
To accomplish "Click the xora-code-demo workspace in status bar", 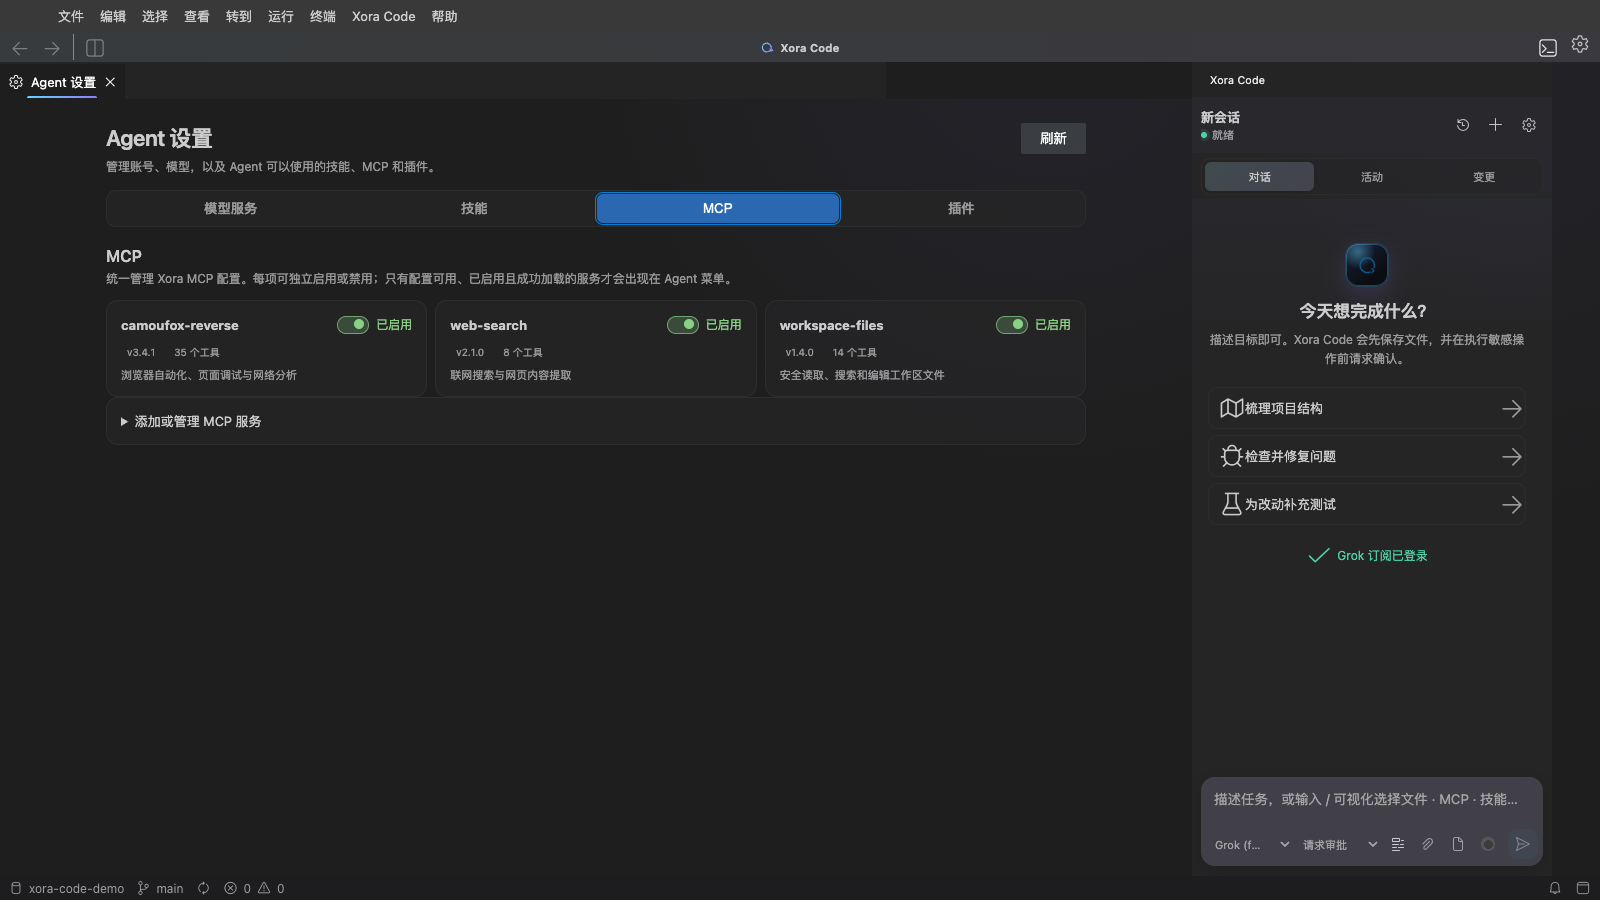I will tap(67, 888).
